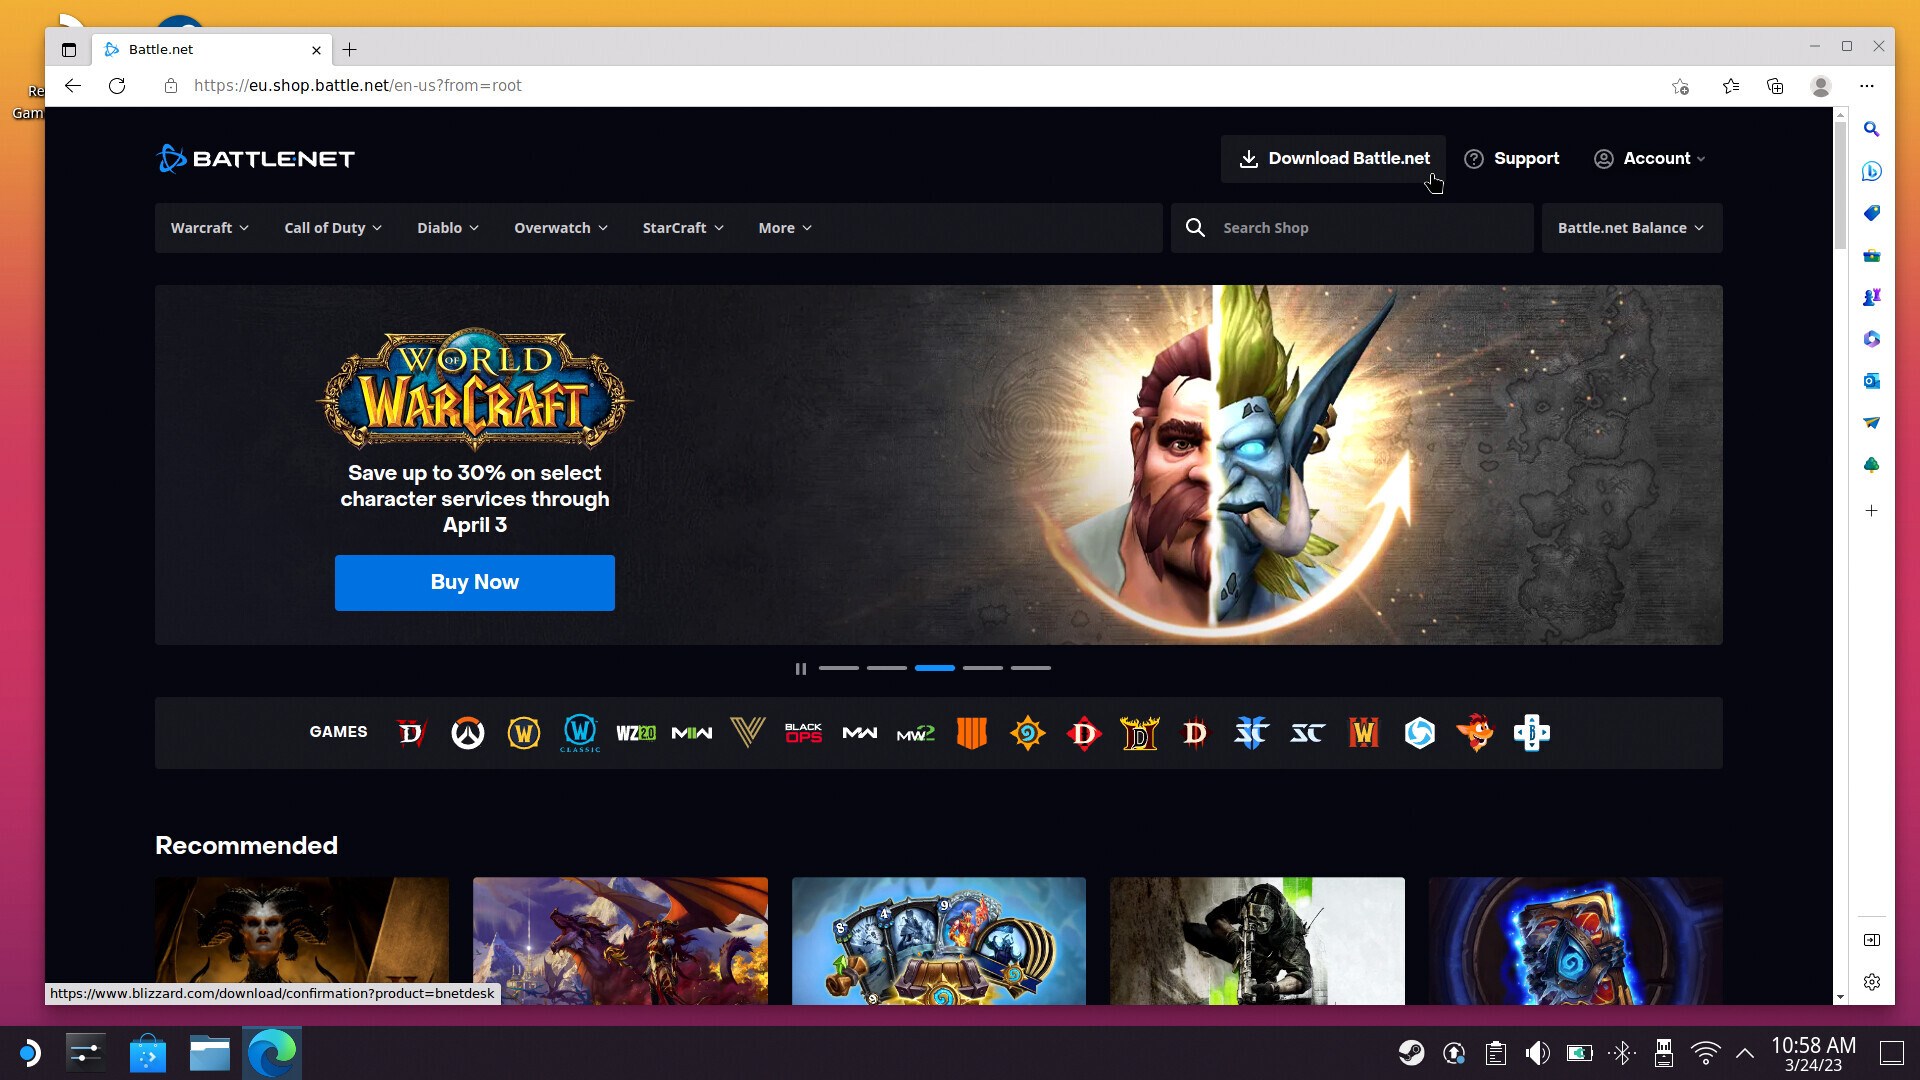Open the tab actions menu button
1920x1080 pixels.
pos(68,49)
